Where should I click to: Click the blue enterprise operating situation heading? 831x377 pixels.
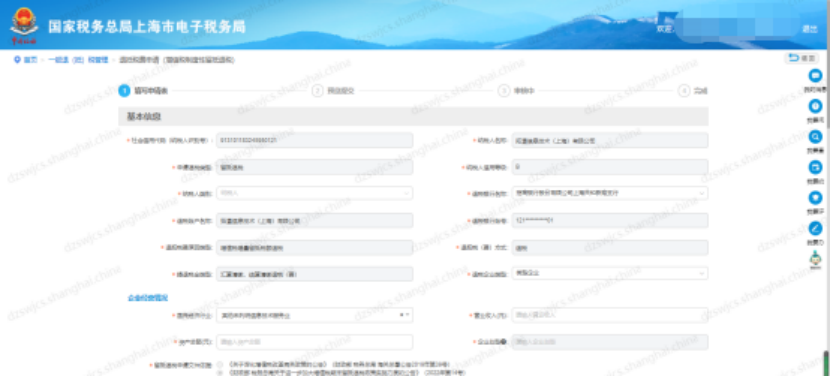point(147,298)
